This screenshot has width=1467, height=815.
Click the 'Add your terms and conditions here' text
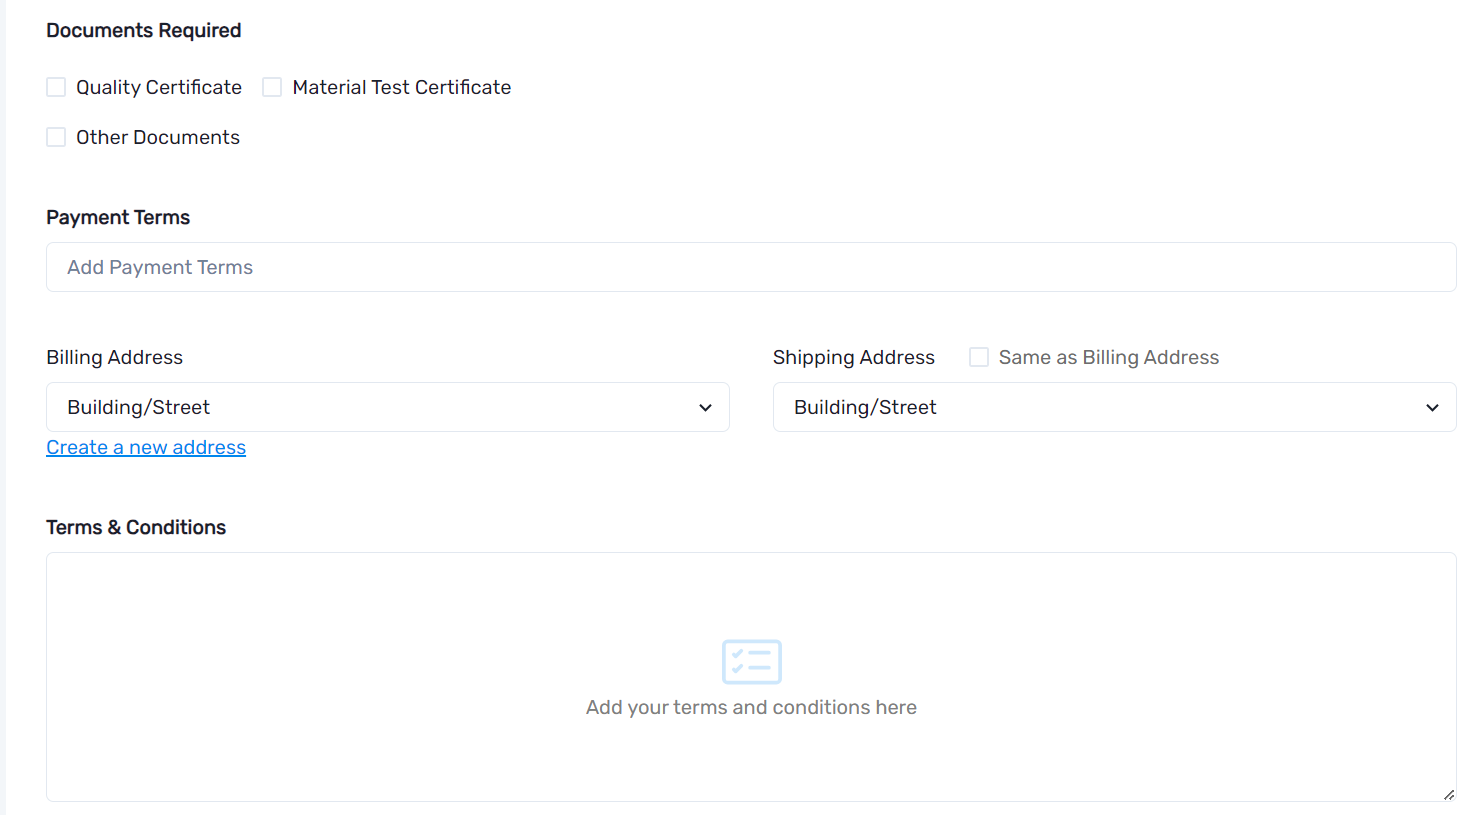[751, 708]
